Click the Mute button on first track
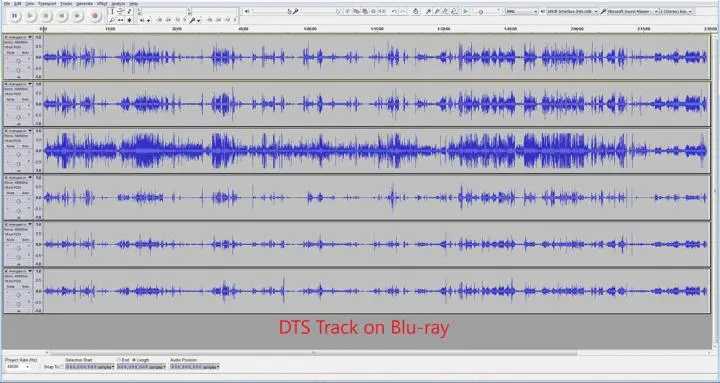 click(11, 52)
